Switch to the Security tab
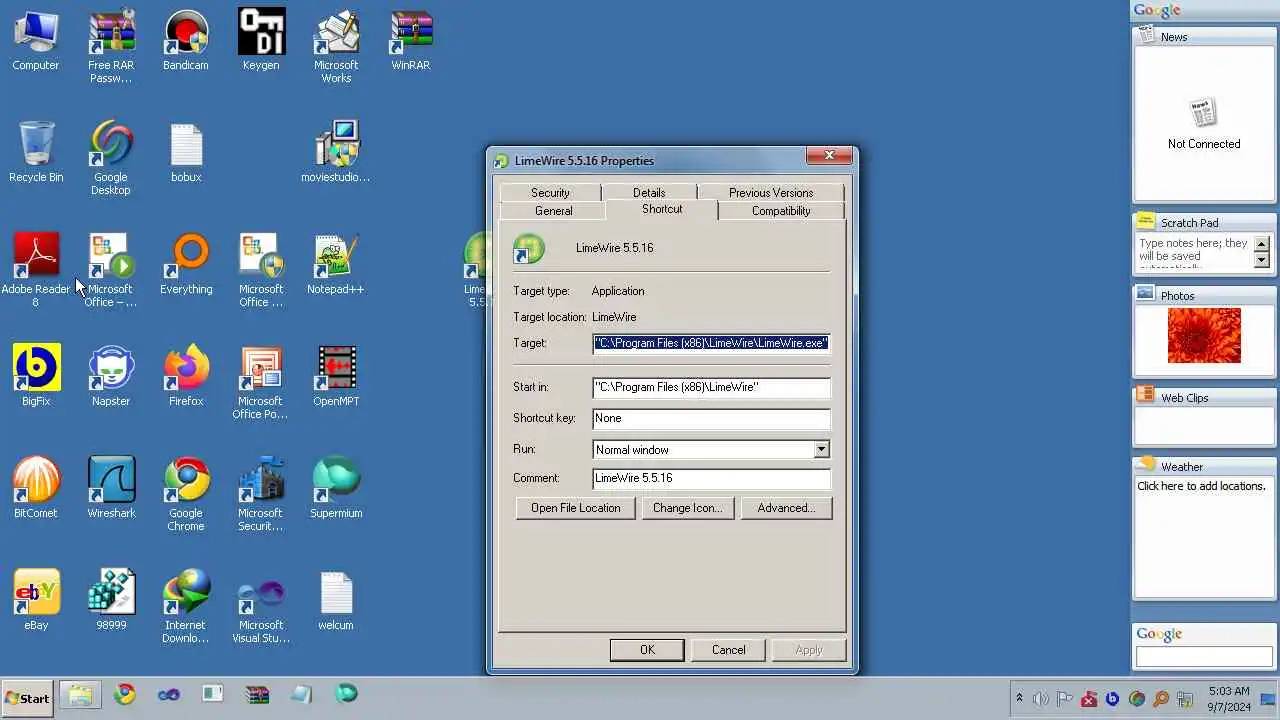Screen dimensions: 1280x720 tap(550, 193)
